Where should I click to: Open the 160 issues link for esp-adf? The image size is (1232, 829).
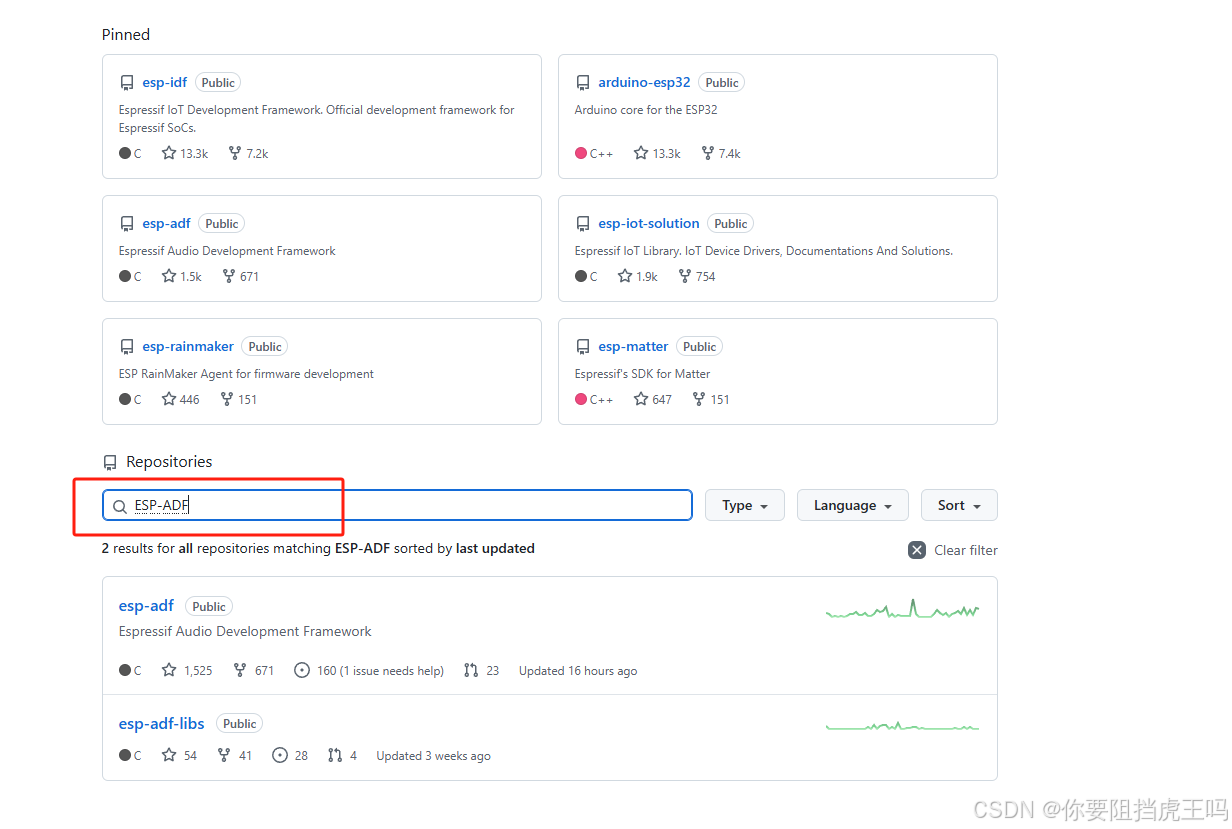point(369,670)
